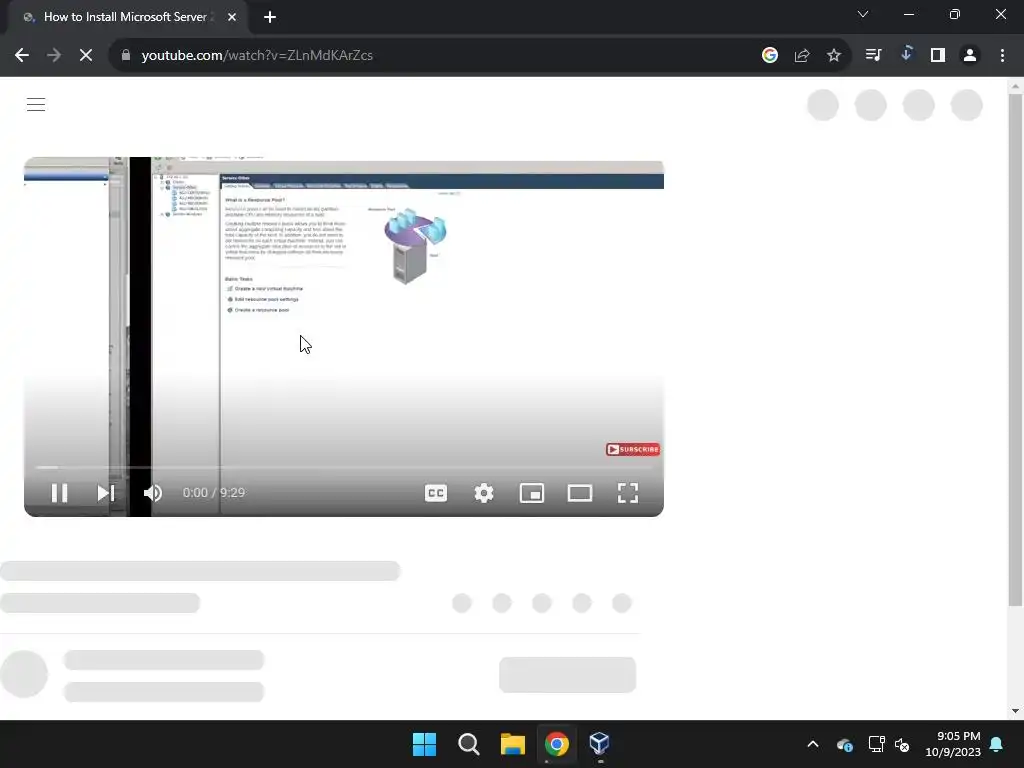Open clock showing 9:05 PM
This screenshot has height=768, width=1024.
(953, 744)
